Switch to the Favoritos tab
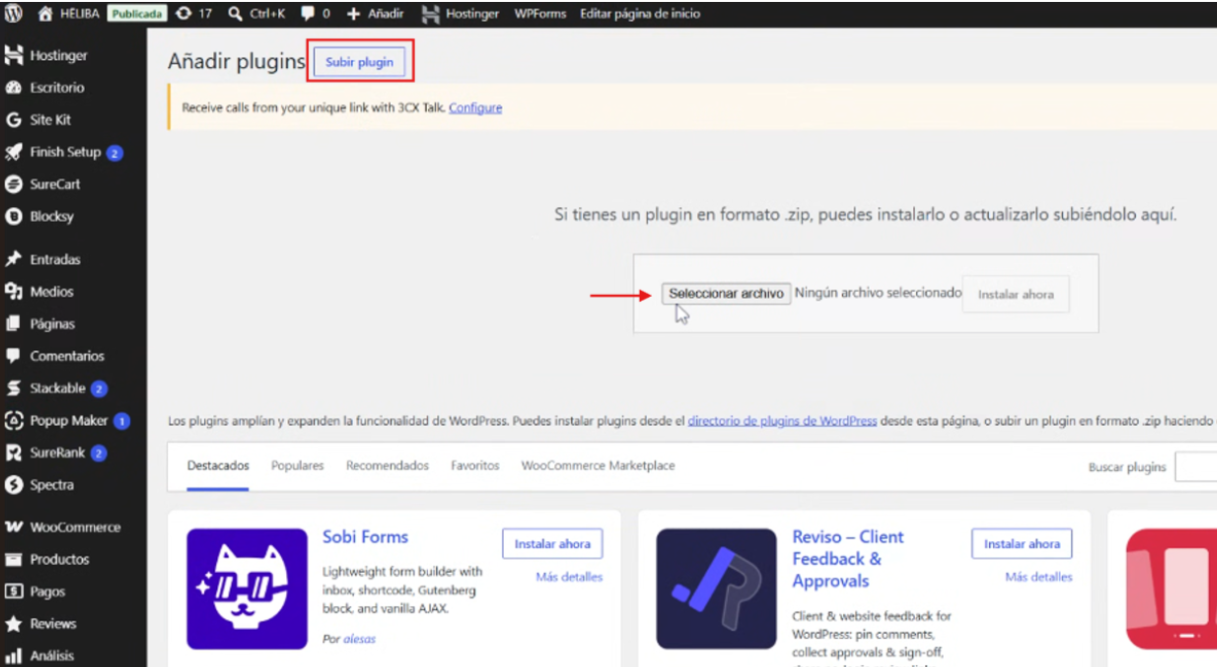Image resolution: width=1217 pixels, height=667 pixels. click(475, 466)
